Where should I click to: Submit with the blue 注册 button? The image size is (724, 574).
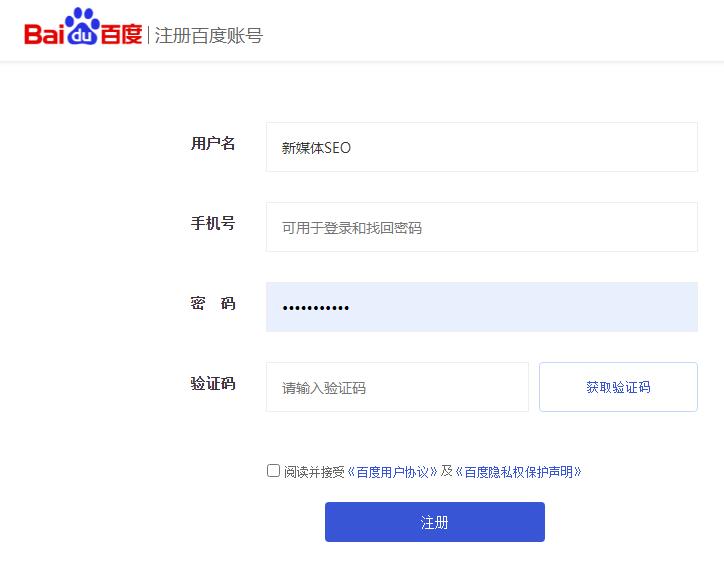434,522
